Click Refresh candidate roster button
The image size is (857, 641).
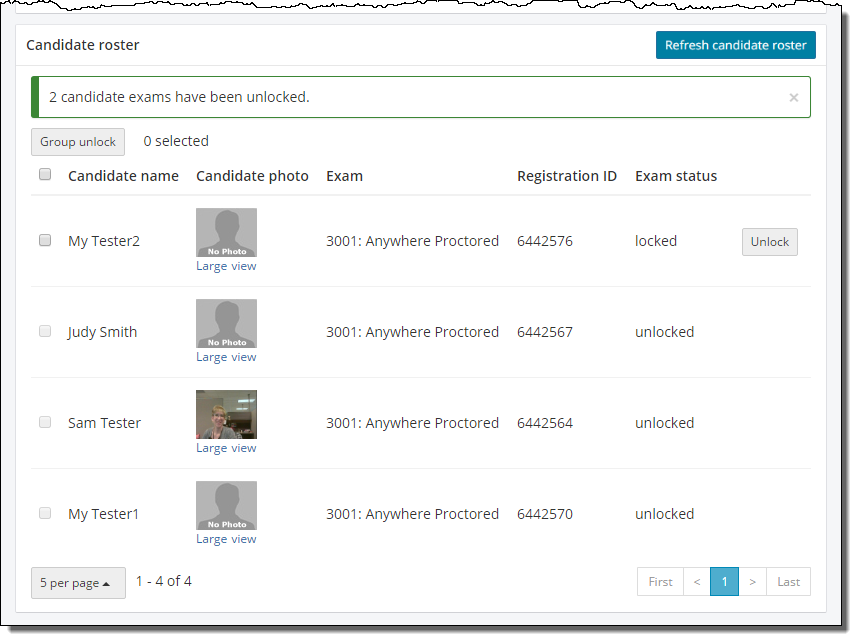pos(735,45)
